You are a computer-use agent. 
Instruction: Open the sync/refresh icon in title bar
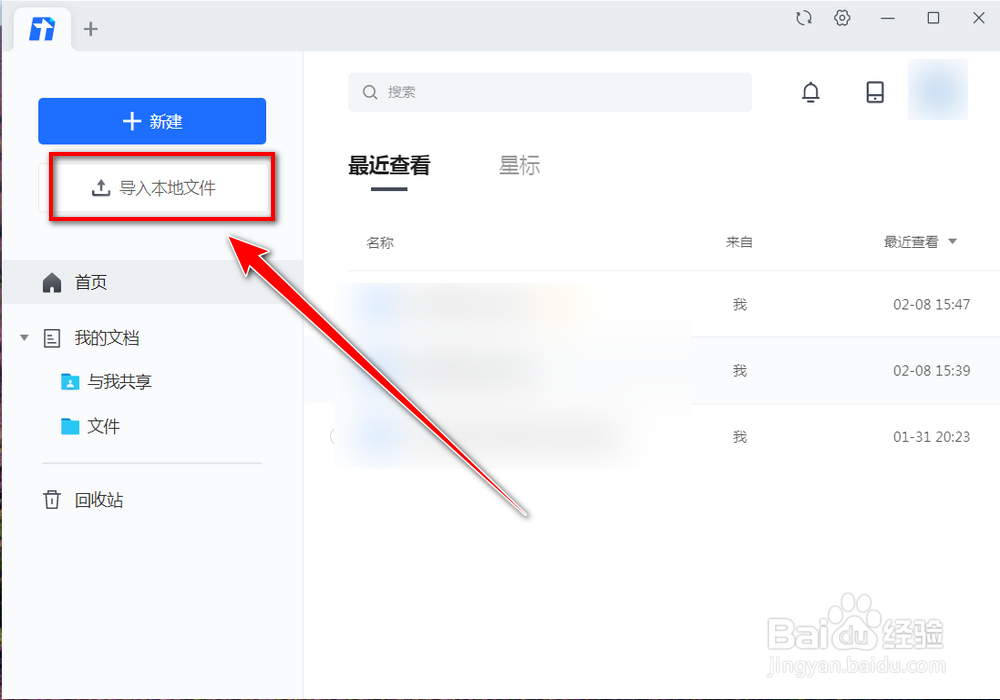pyautogui.click(x=804, y=17)
